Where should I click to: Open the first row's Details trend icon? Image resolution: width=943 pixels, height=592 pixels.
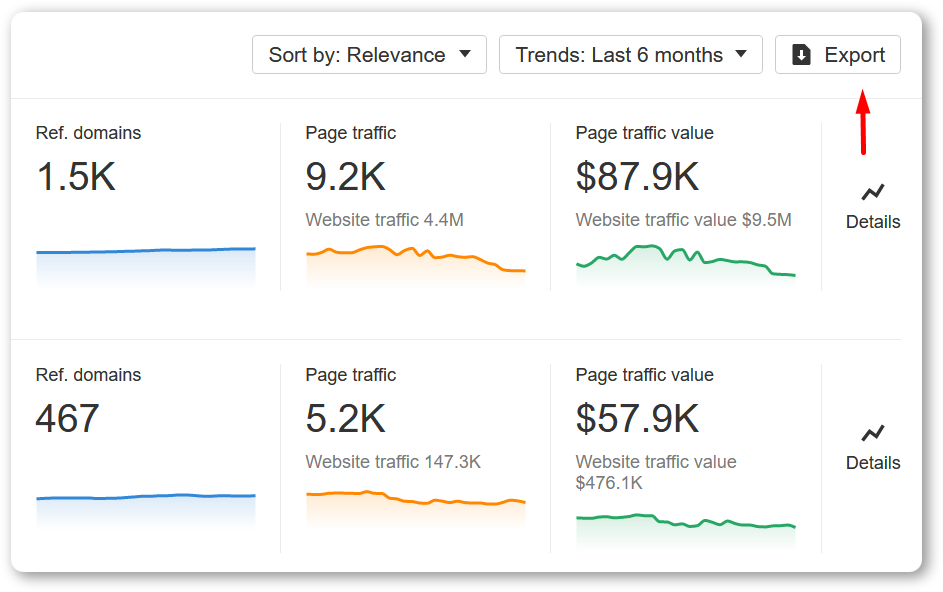873,192
